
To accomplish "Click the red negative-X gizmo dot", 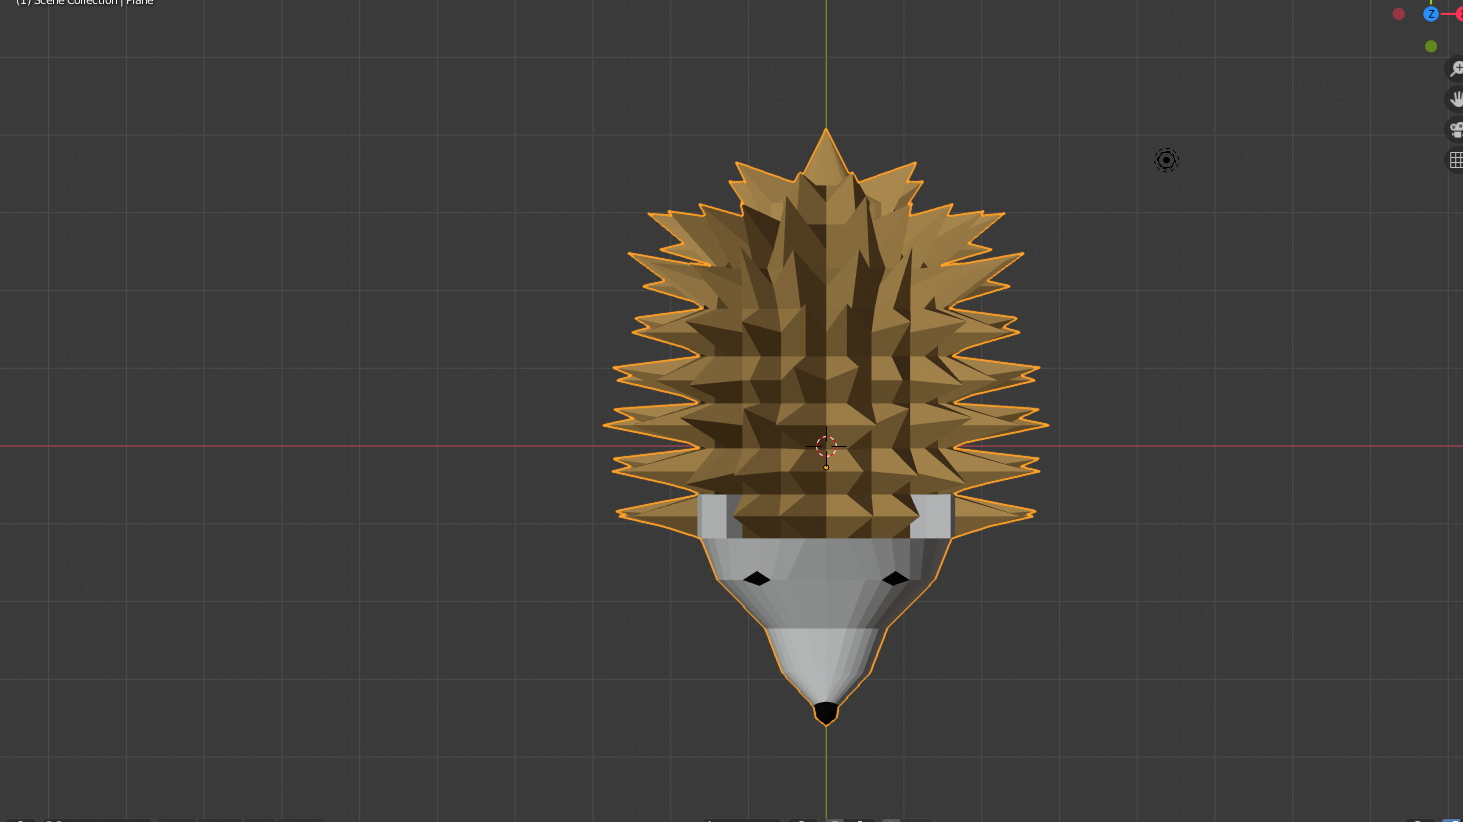I will [x=1399, y=14].
